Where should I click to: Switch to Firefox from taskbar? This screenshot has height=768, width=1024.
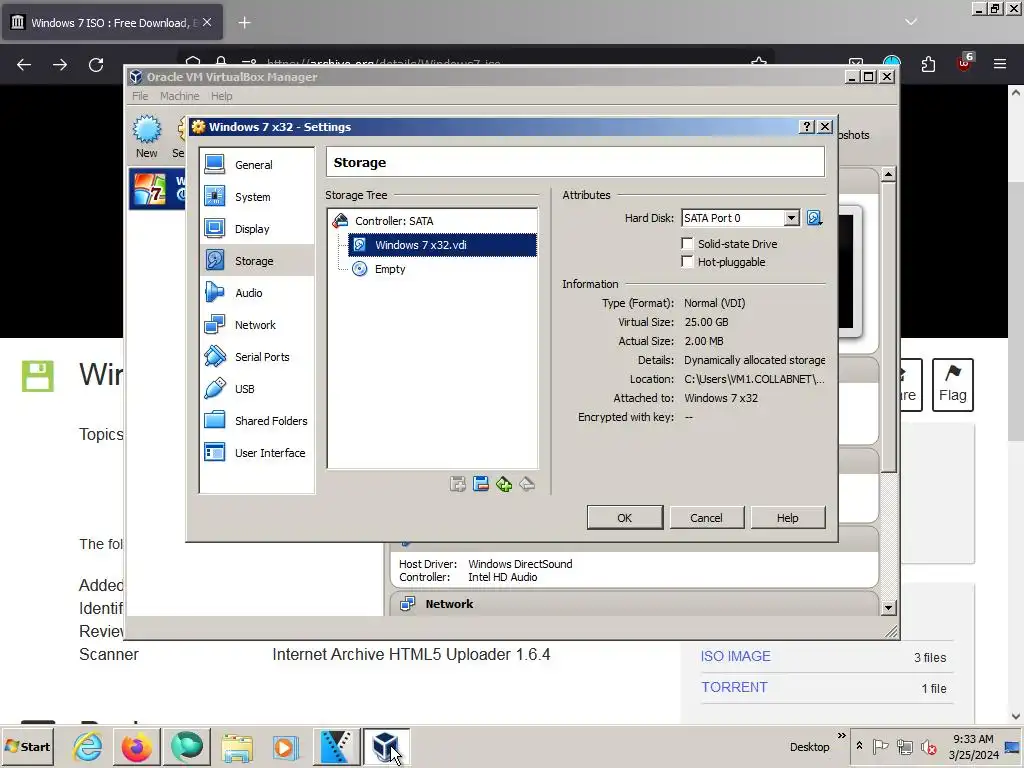(136, 746)
